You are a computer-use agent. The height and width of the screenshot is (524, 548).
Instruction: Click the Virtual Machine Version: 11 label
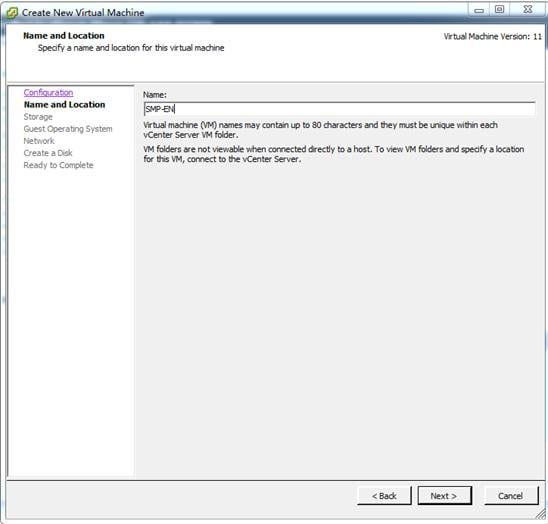[492, 36]
